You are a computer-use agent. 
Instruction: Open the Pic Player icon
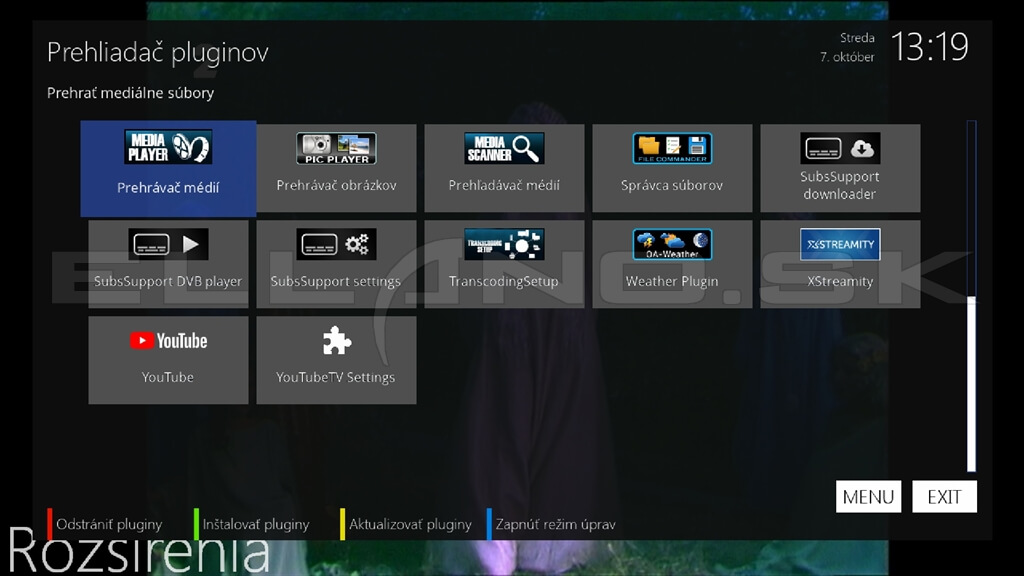pyautogui.click(x=336, y=148)
